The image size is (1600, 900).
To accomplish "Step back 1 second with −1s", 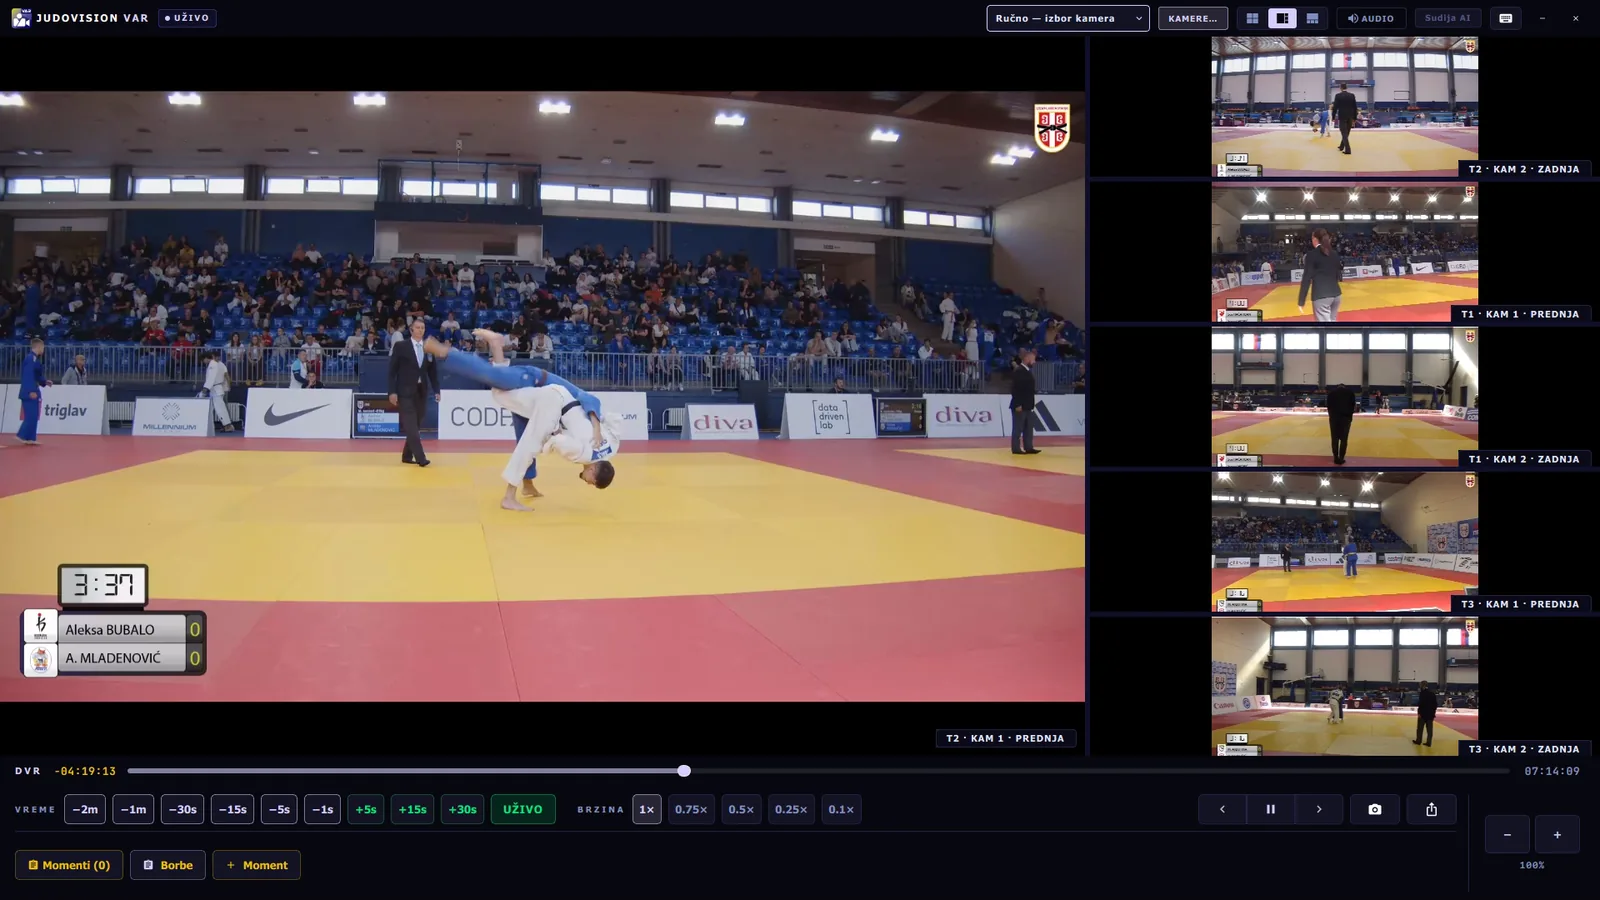I will [x=322, y=809].
